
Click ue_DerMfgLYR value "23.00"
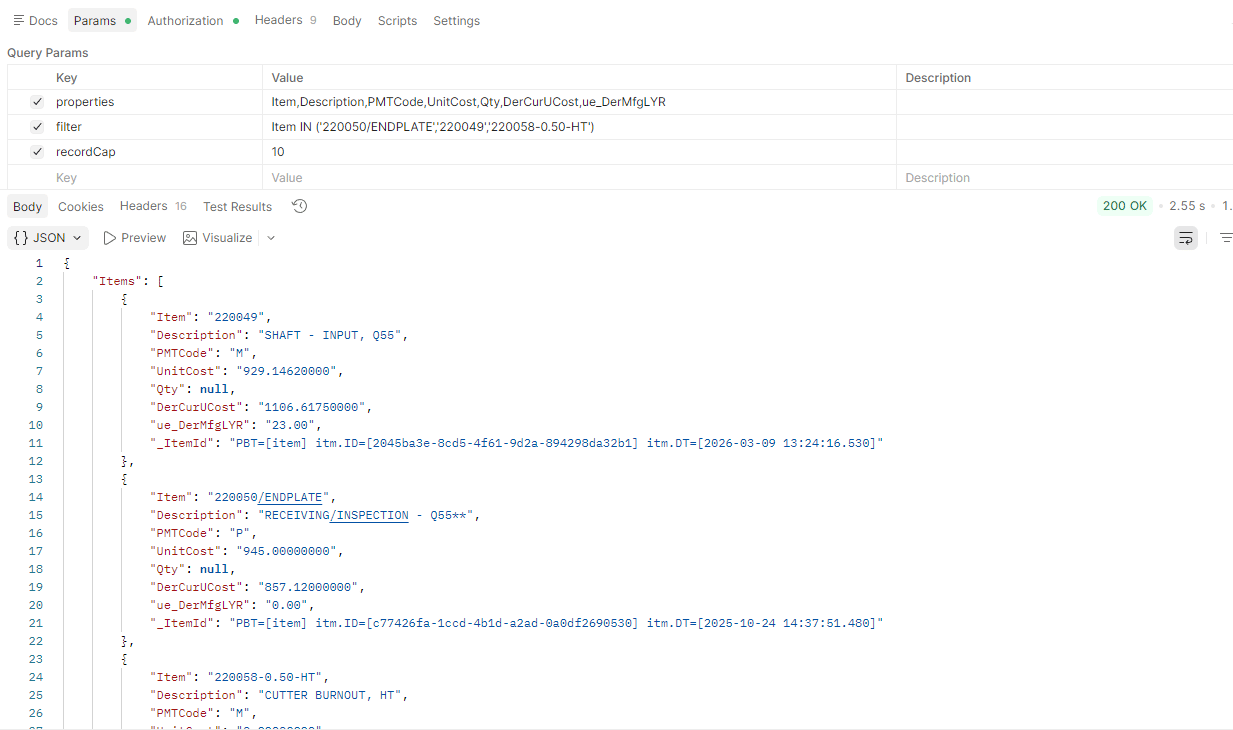(290, 425)
